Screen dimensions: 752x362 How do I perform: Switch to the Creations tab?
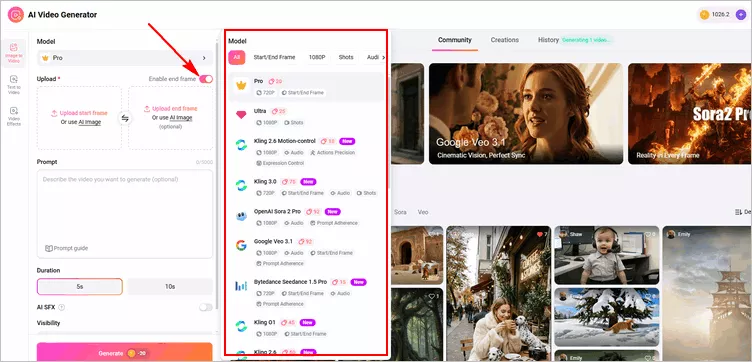[505, 40]
